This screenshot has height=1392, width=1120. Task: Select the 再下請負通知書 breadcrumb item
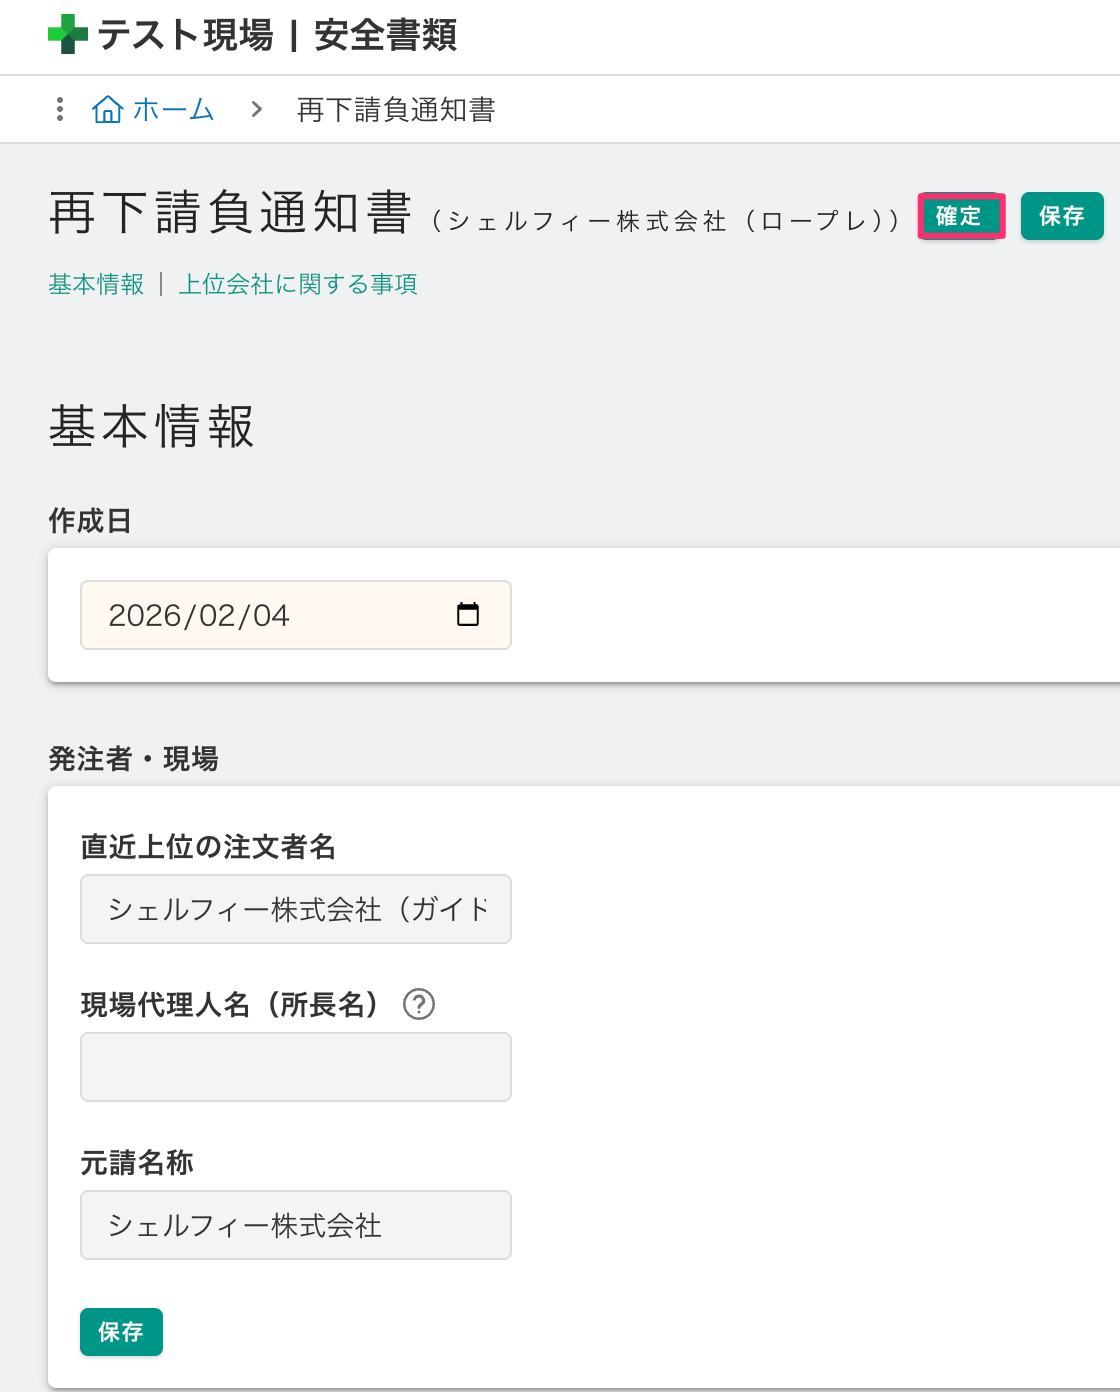tap(396, 109)
